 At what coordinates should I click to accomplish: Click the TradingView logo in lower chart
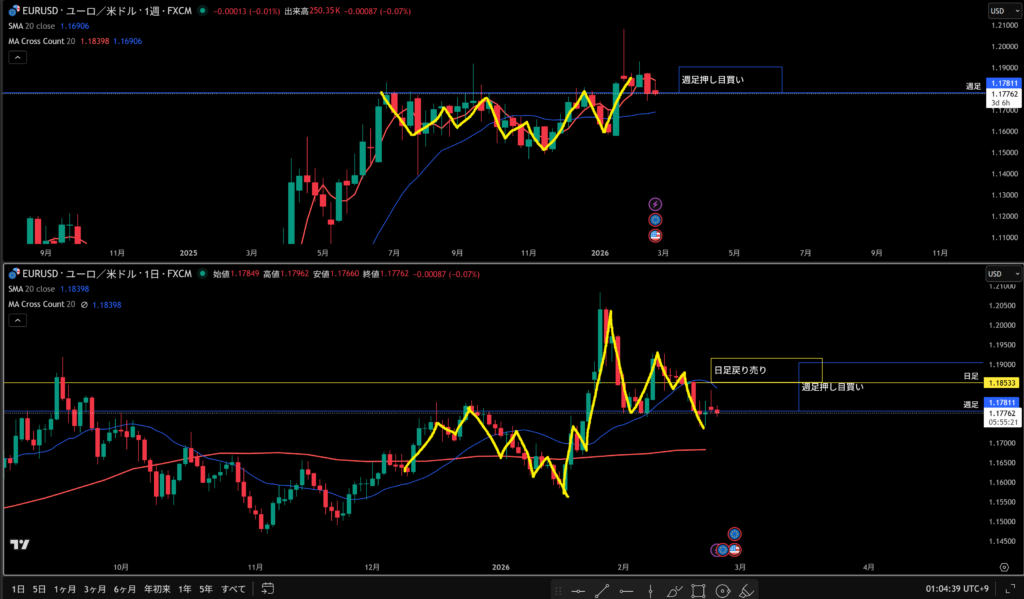18,544
